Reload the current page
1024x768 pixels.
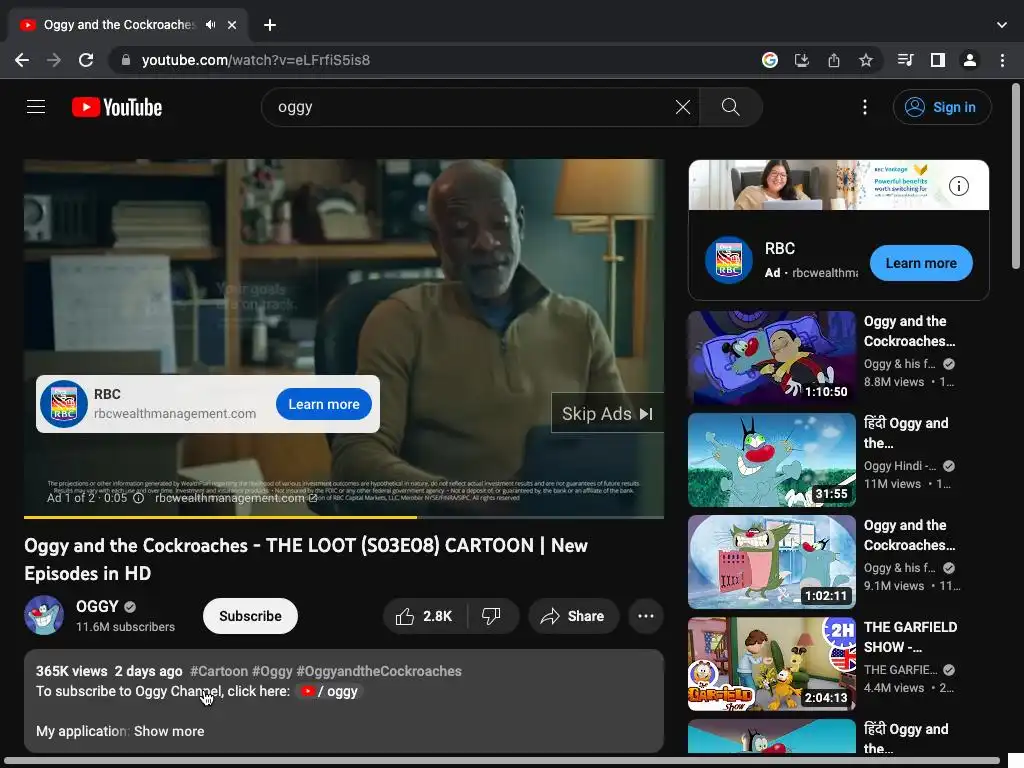(x=86, y=60)
